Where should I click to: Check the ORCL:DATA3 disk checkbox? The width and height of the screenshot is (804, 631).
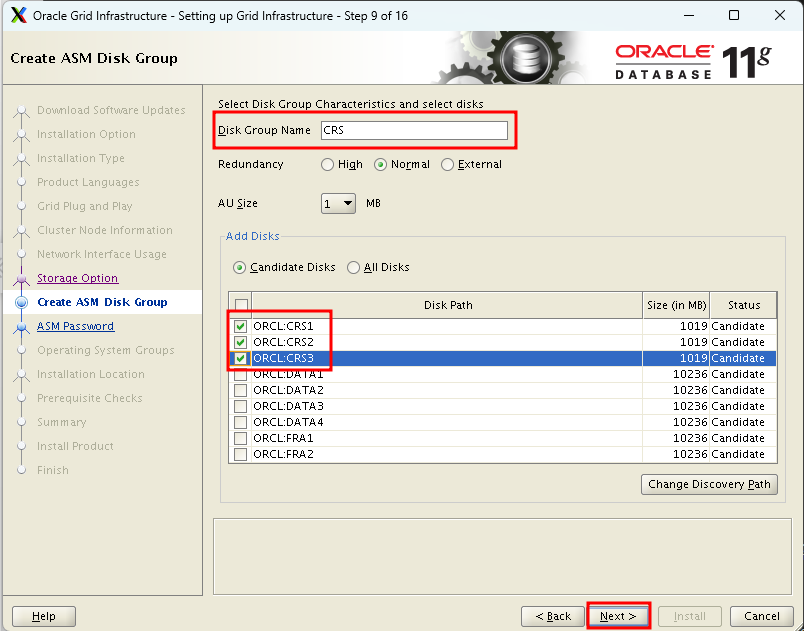pyautogui.click(x=240, y=406)
